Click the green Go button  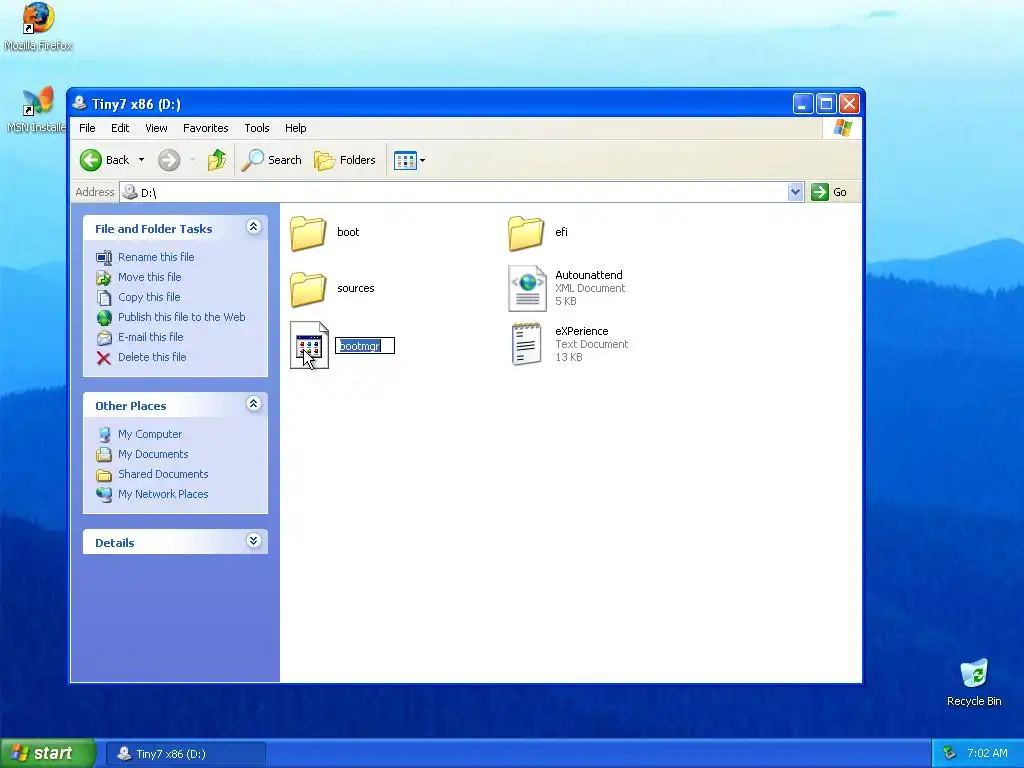[x=829, y=192]
